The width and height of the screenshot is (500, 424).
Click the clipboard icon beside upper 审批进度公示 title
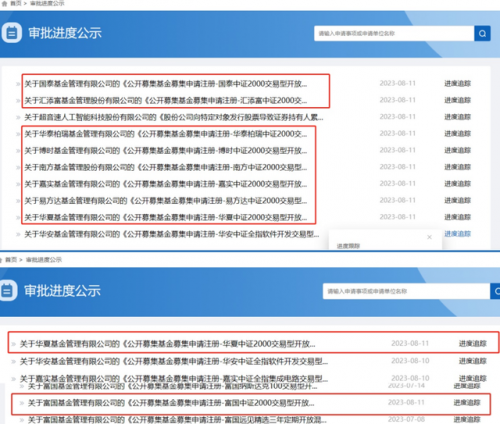tap(12, 33)
